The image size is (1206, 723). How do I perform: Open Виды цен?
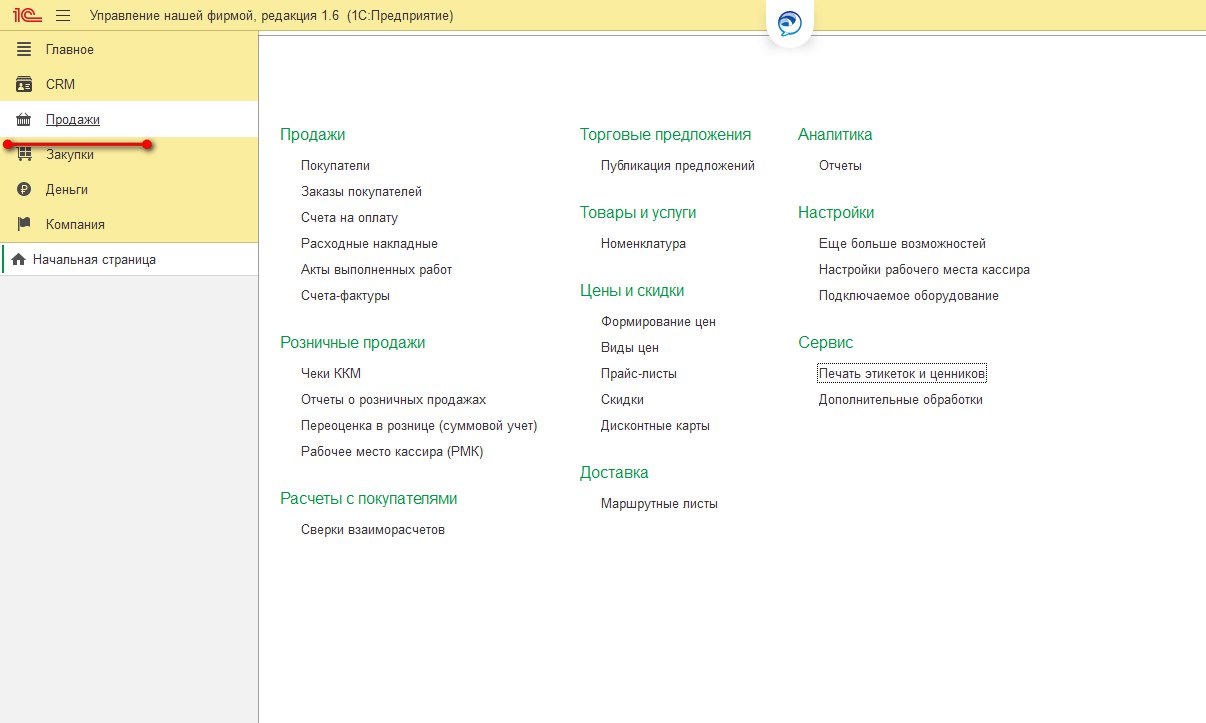coord(630,348)
